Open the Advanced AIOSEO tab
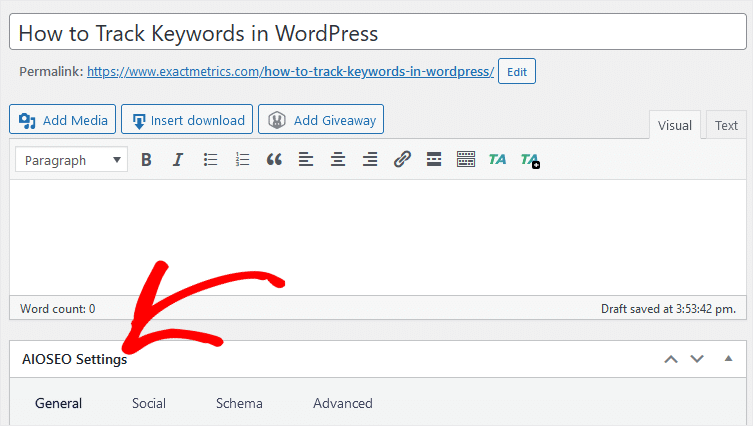 click(x=343, y=403)
